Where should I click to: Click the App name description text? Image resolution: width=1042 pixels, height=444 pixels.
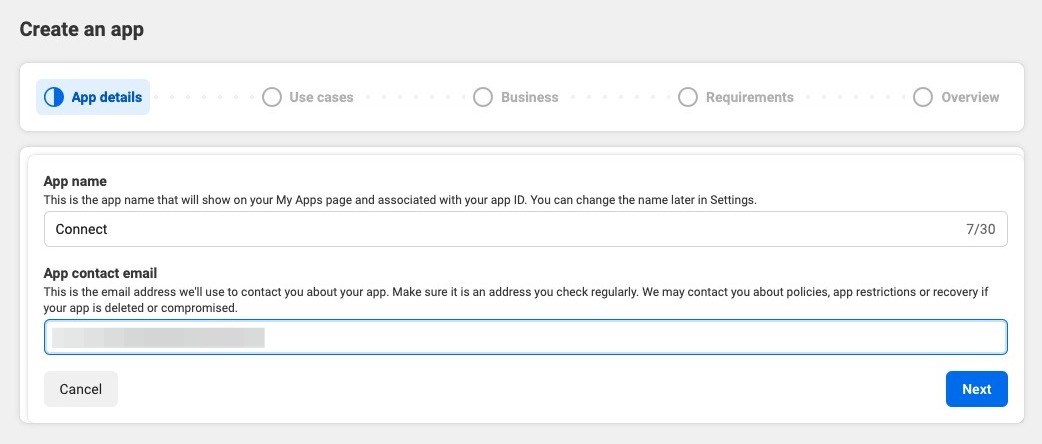tap(400, 199)
